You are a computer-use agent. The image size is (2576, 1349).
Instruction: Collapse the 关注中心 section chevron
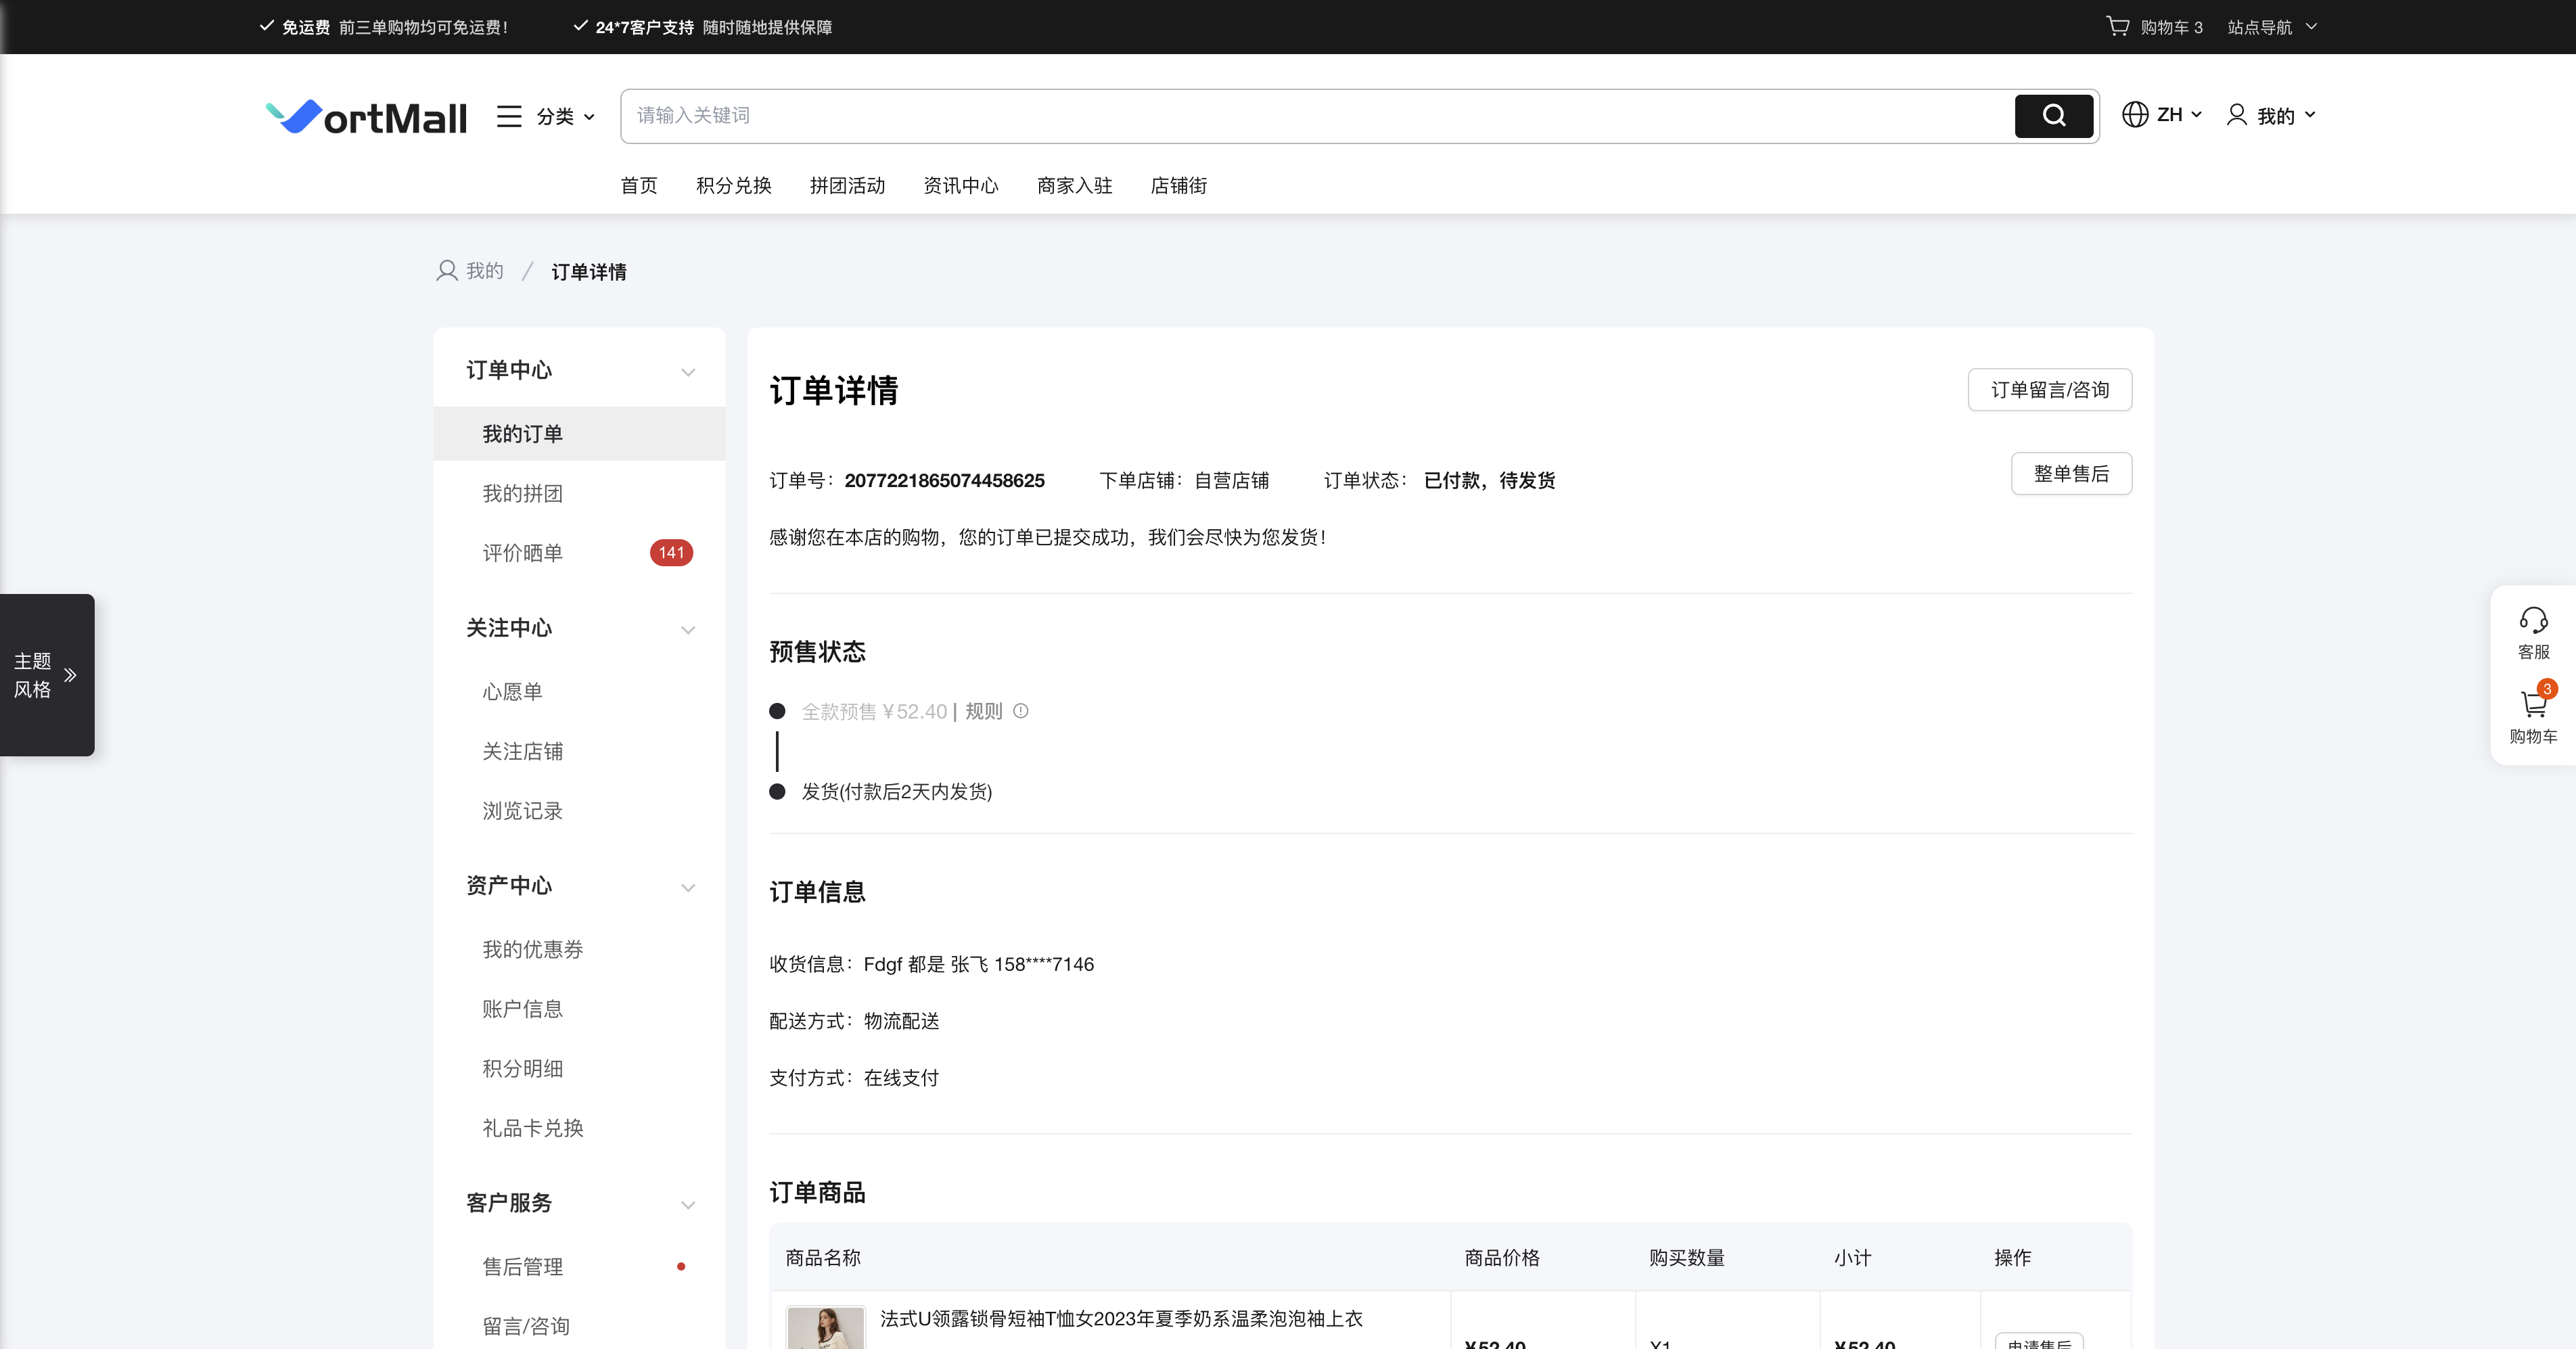pyautogui.click(x=688, y=630)
